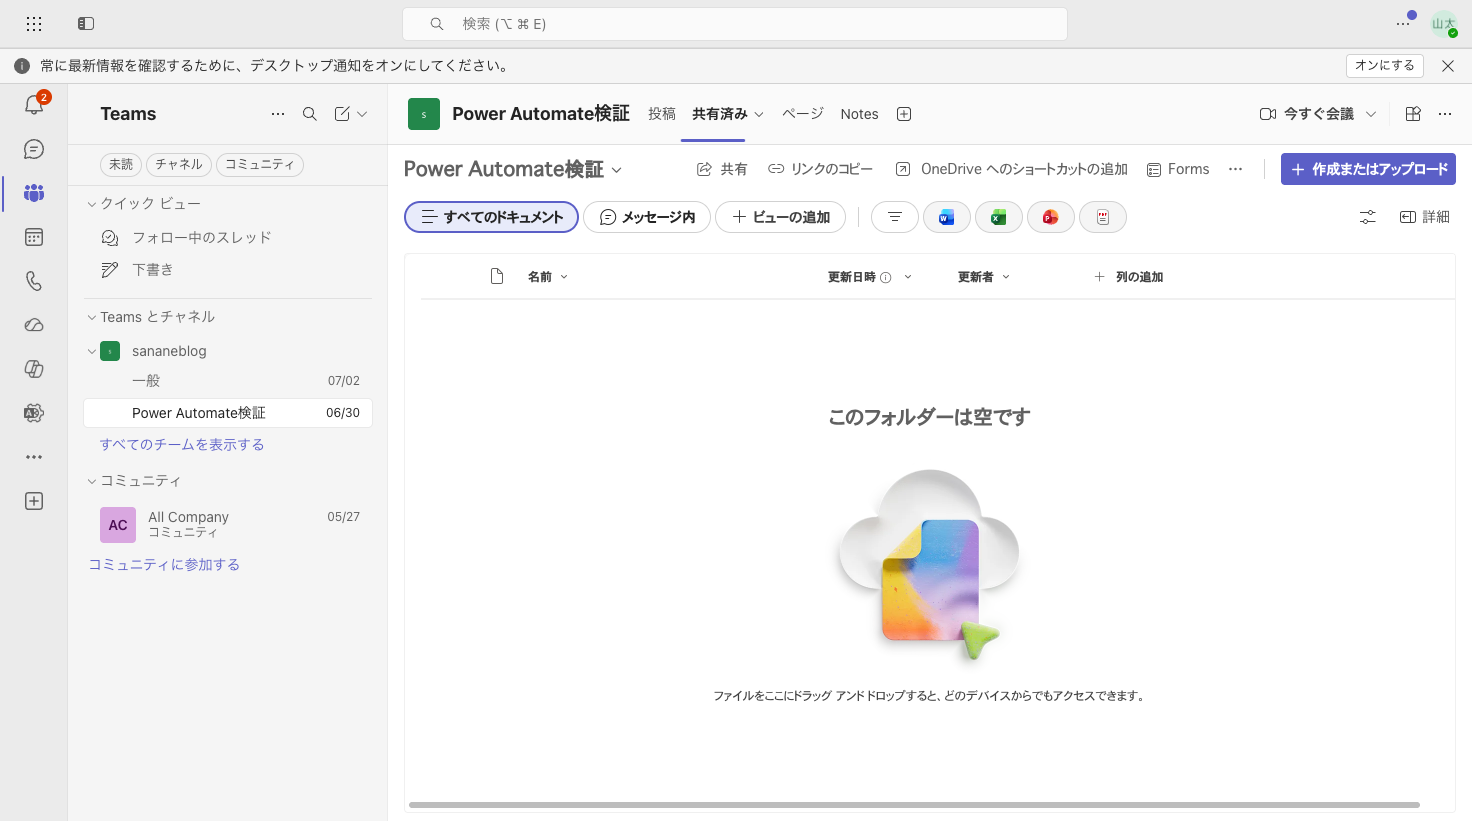
Task: Collapse the sananeblog team
Action: (92, 351)
